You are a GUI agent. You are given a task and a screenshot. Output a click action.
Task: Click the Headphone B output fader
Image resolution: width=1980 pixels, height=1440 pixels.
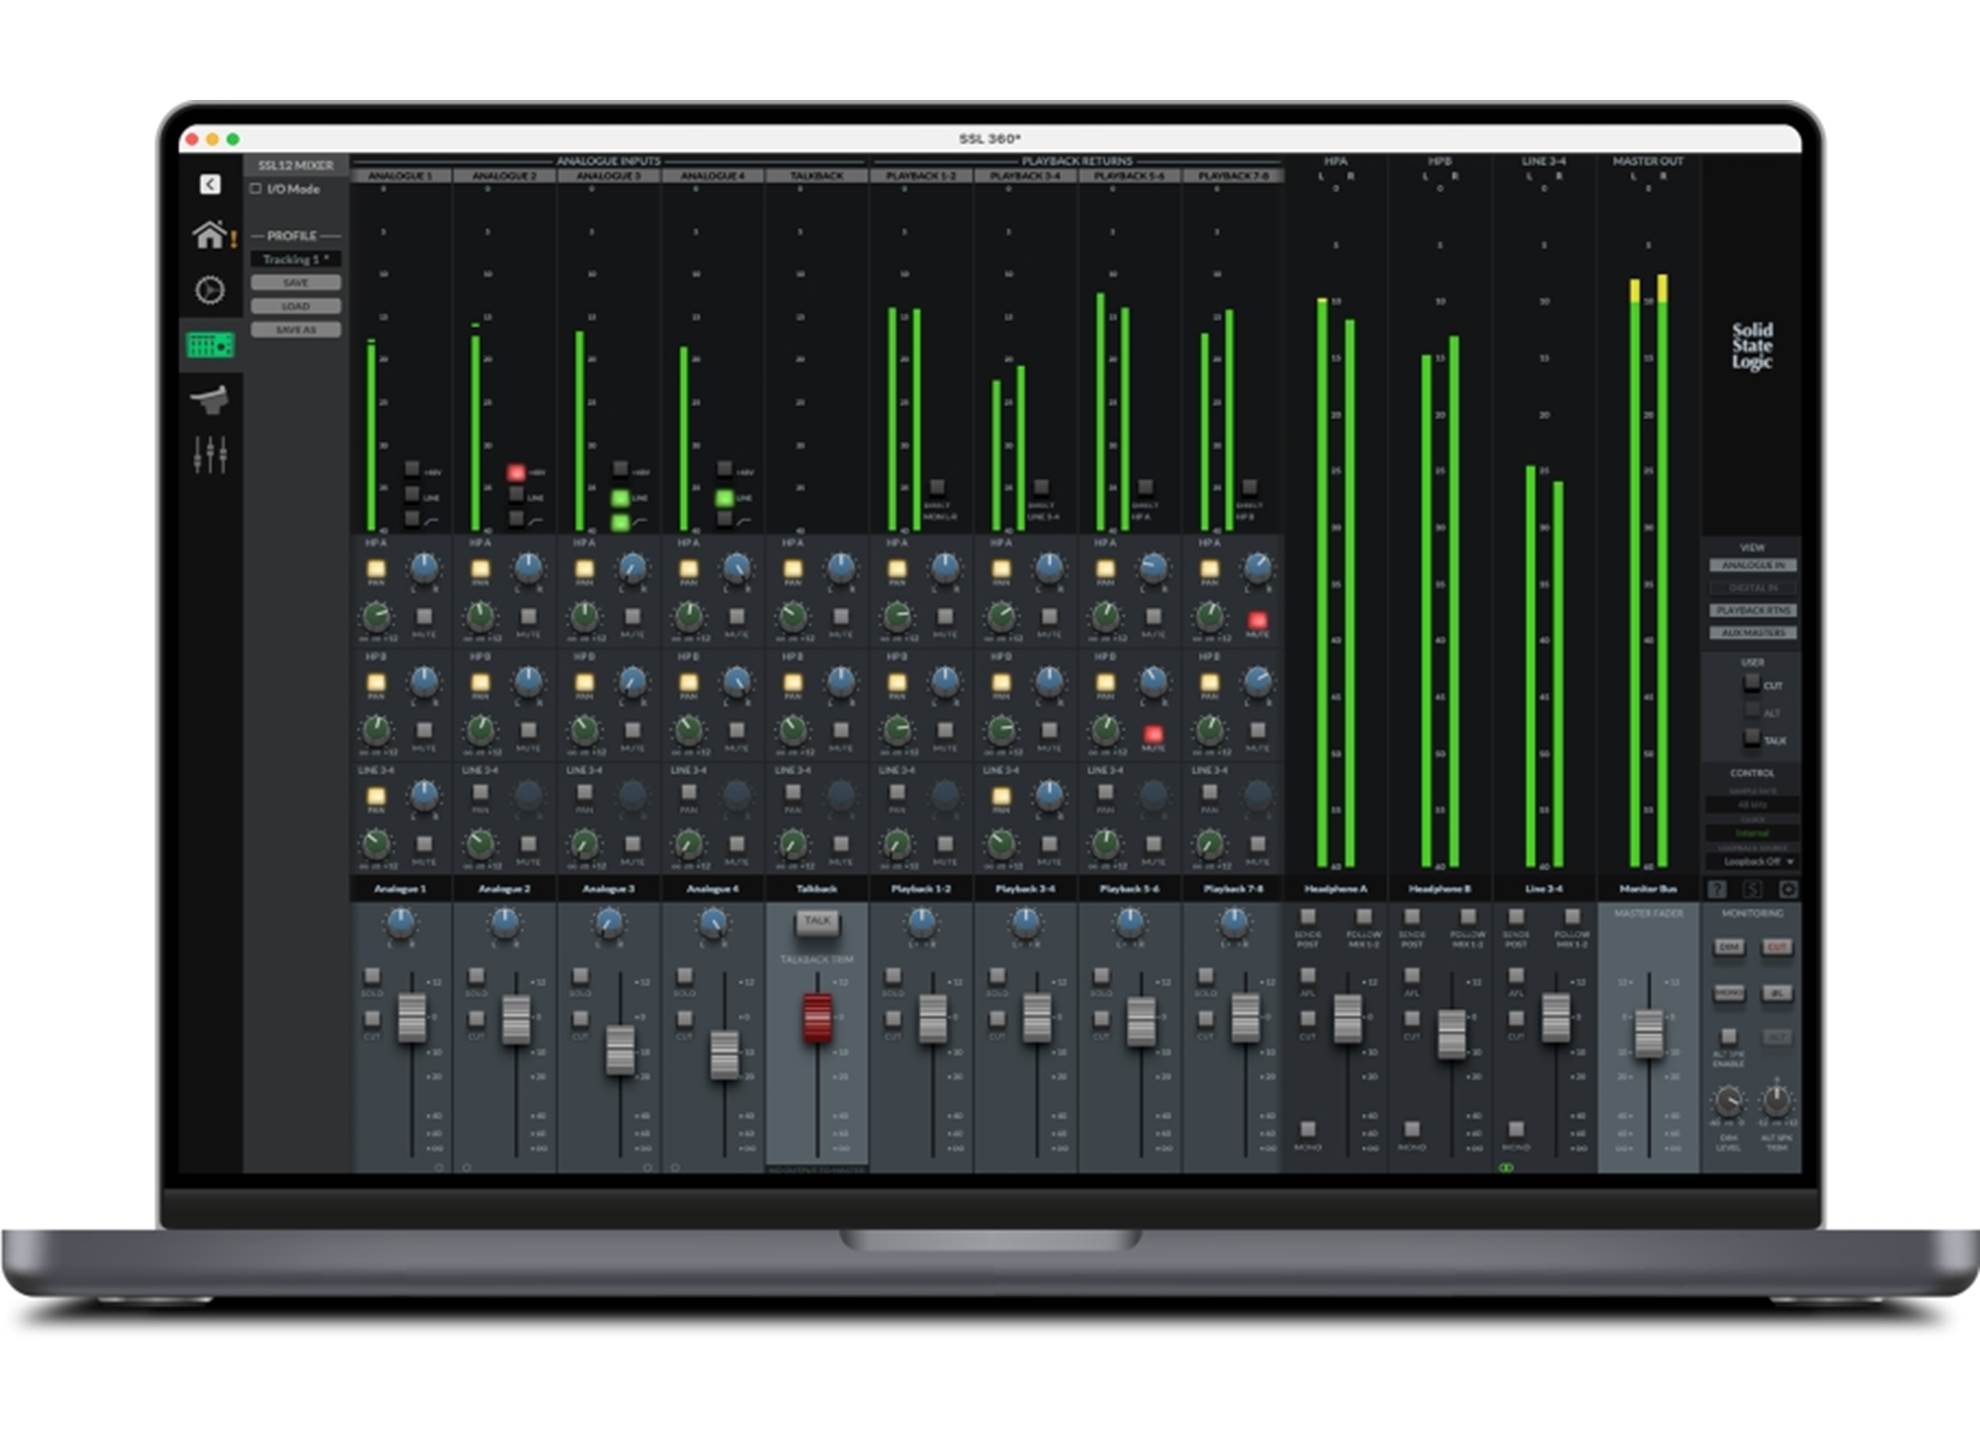coord(1451,1033)
